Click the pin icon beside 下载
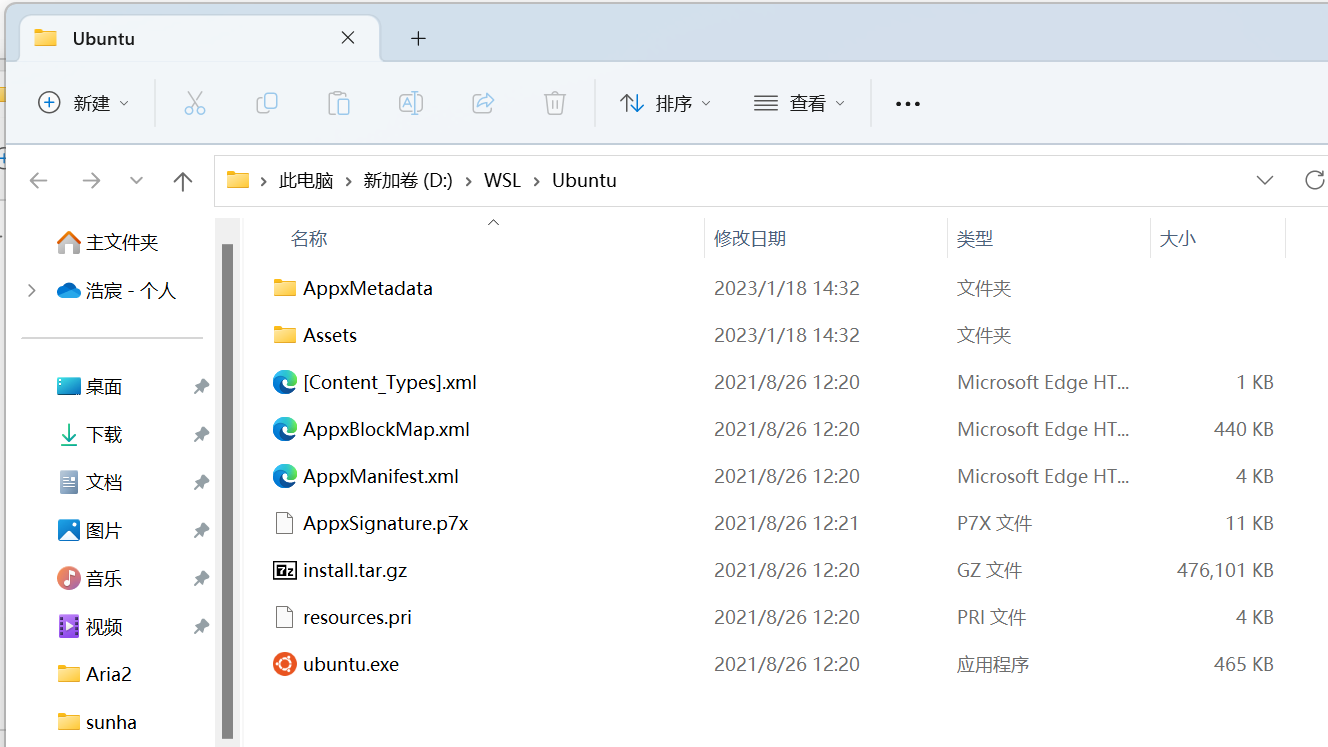The width and height of the screenshot is (1328, 747). (x=201, y=434)
